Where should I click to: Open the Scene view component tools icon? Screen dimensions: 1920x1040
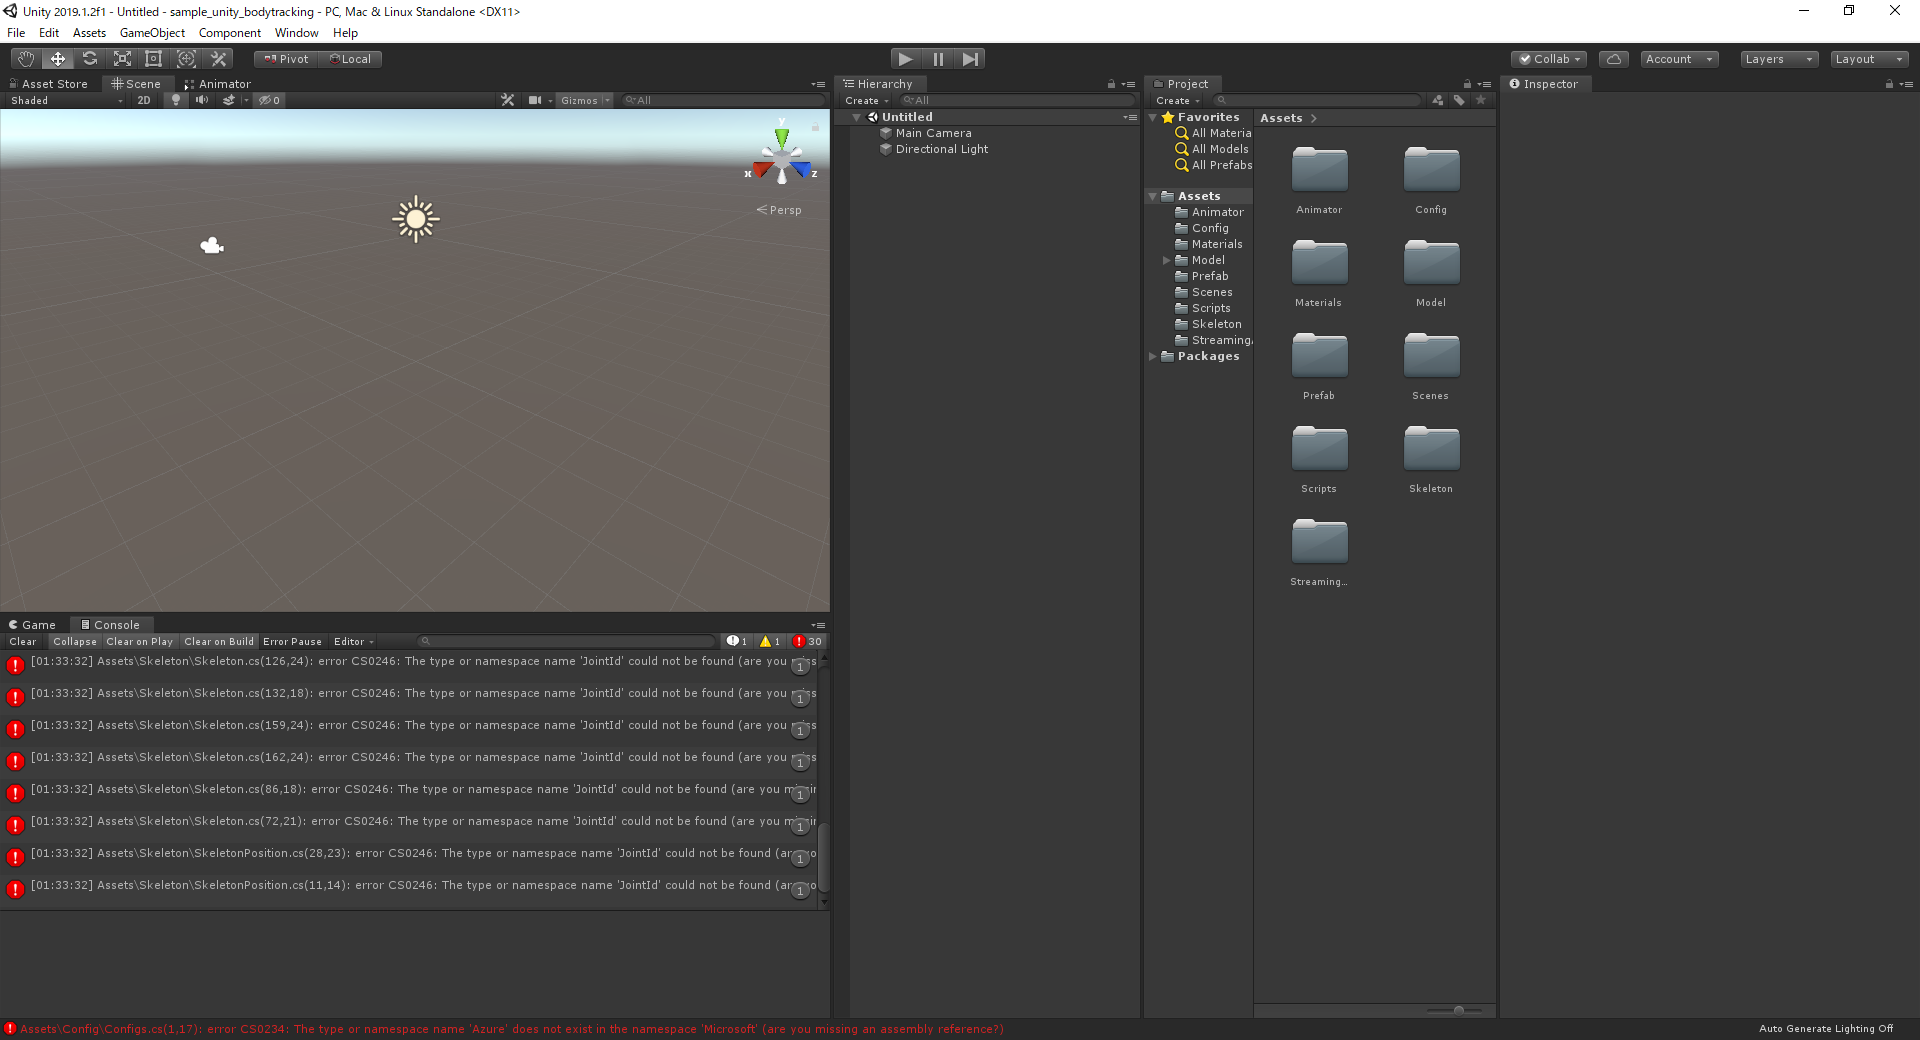click(x=508, y=100)
